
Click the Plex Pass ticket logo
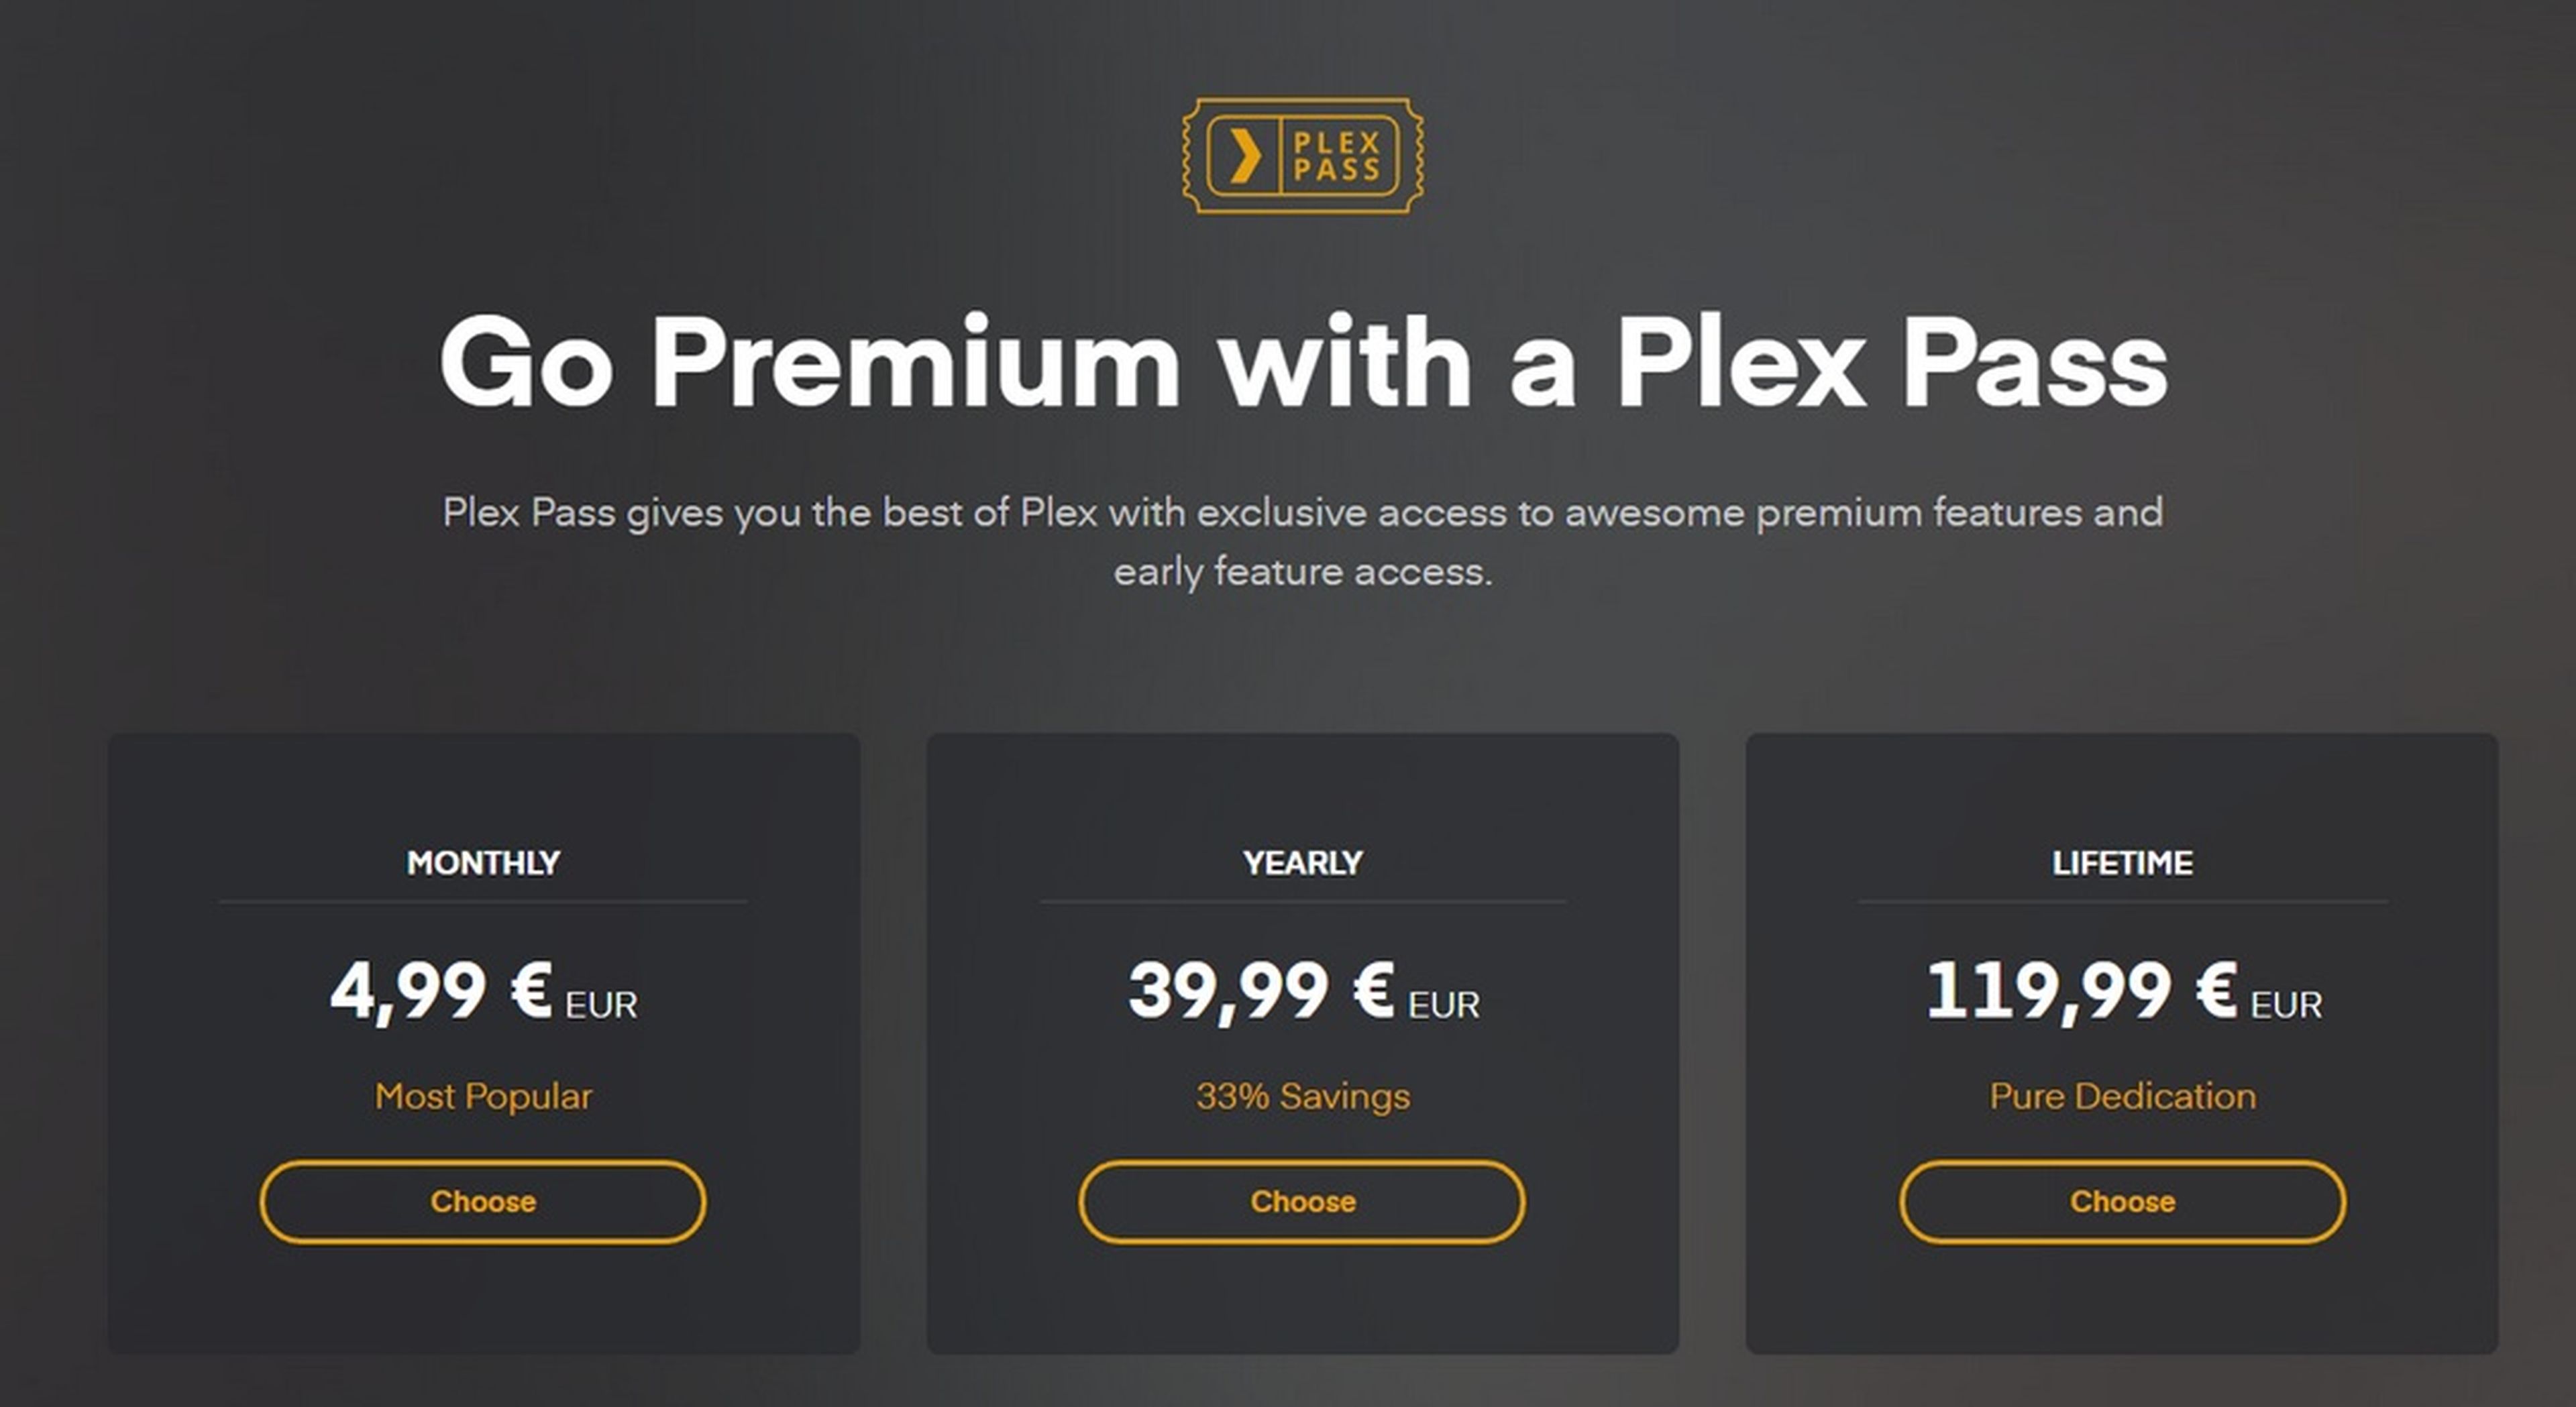click(x=1302, y=156)
